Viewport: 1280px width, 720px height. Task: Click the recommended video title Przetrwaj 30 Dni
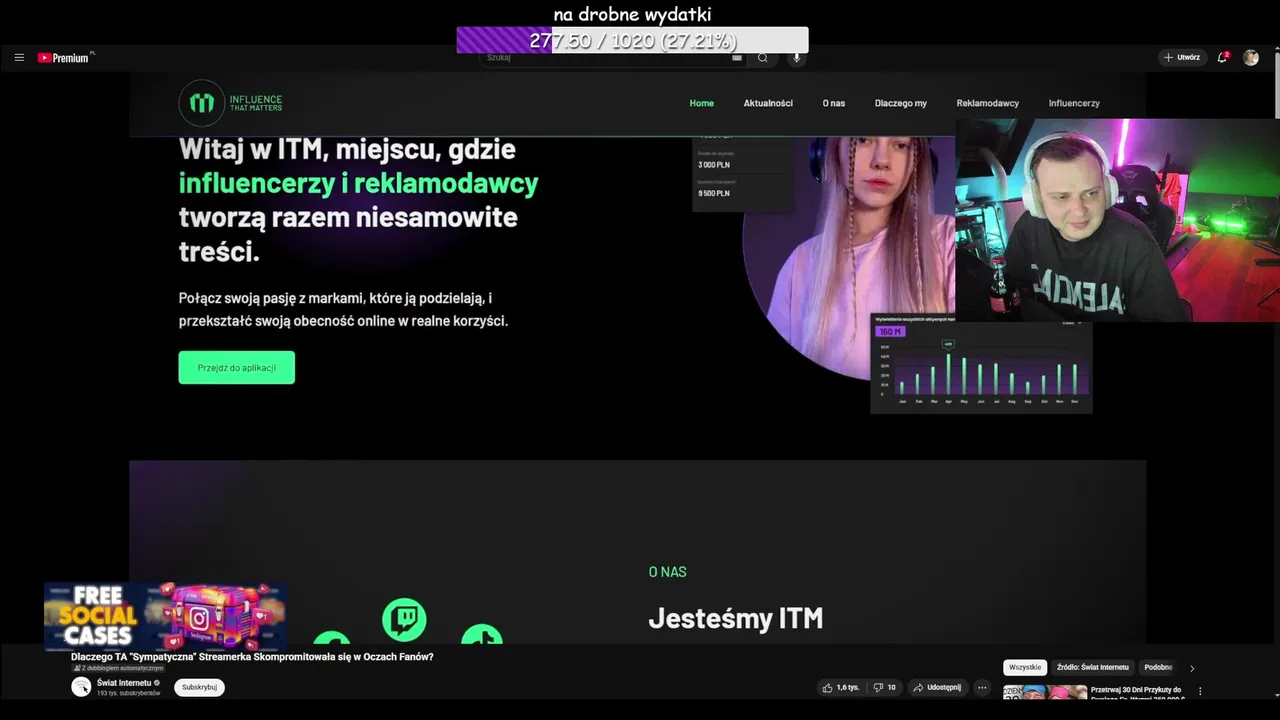[x=1137, y=693]
